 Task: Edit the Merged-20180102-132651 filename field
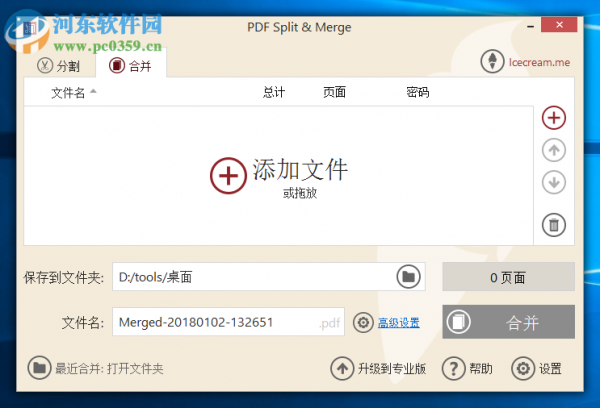pos(228,322)
